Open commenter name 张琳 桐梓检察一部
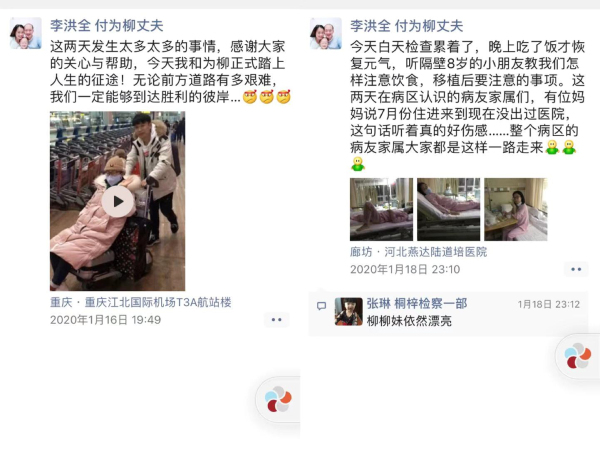The height and width of the screenshot is (449, 600). pos(417,304)
